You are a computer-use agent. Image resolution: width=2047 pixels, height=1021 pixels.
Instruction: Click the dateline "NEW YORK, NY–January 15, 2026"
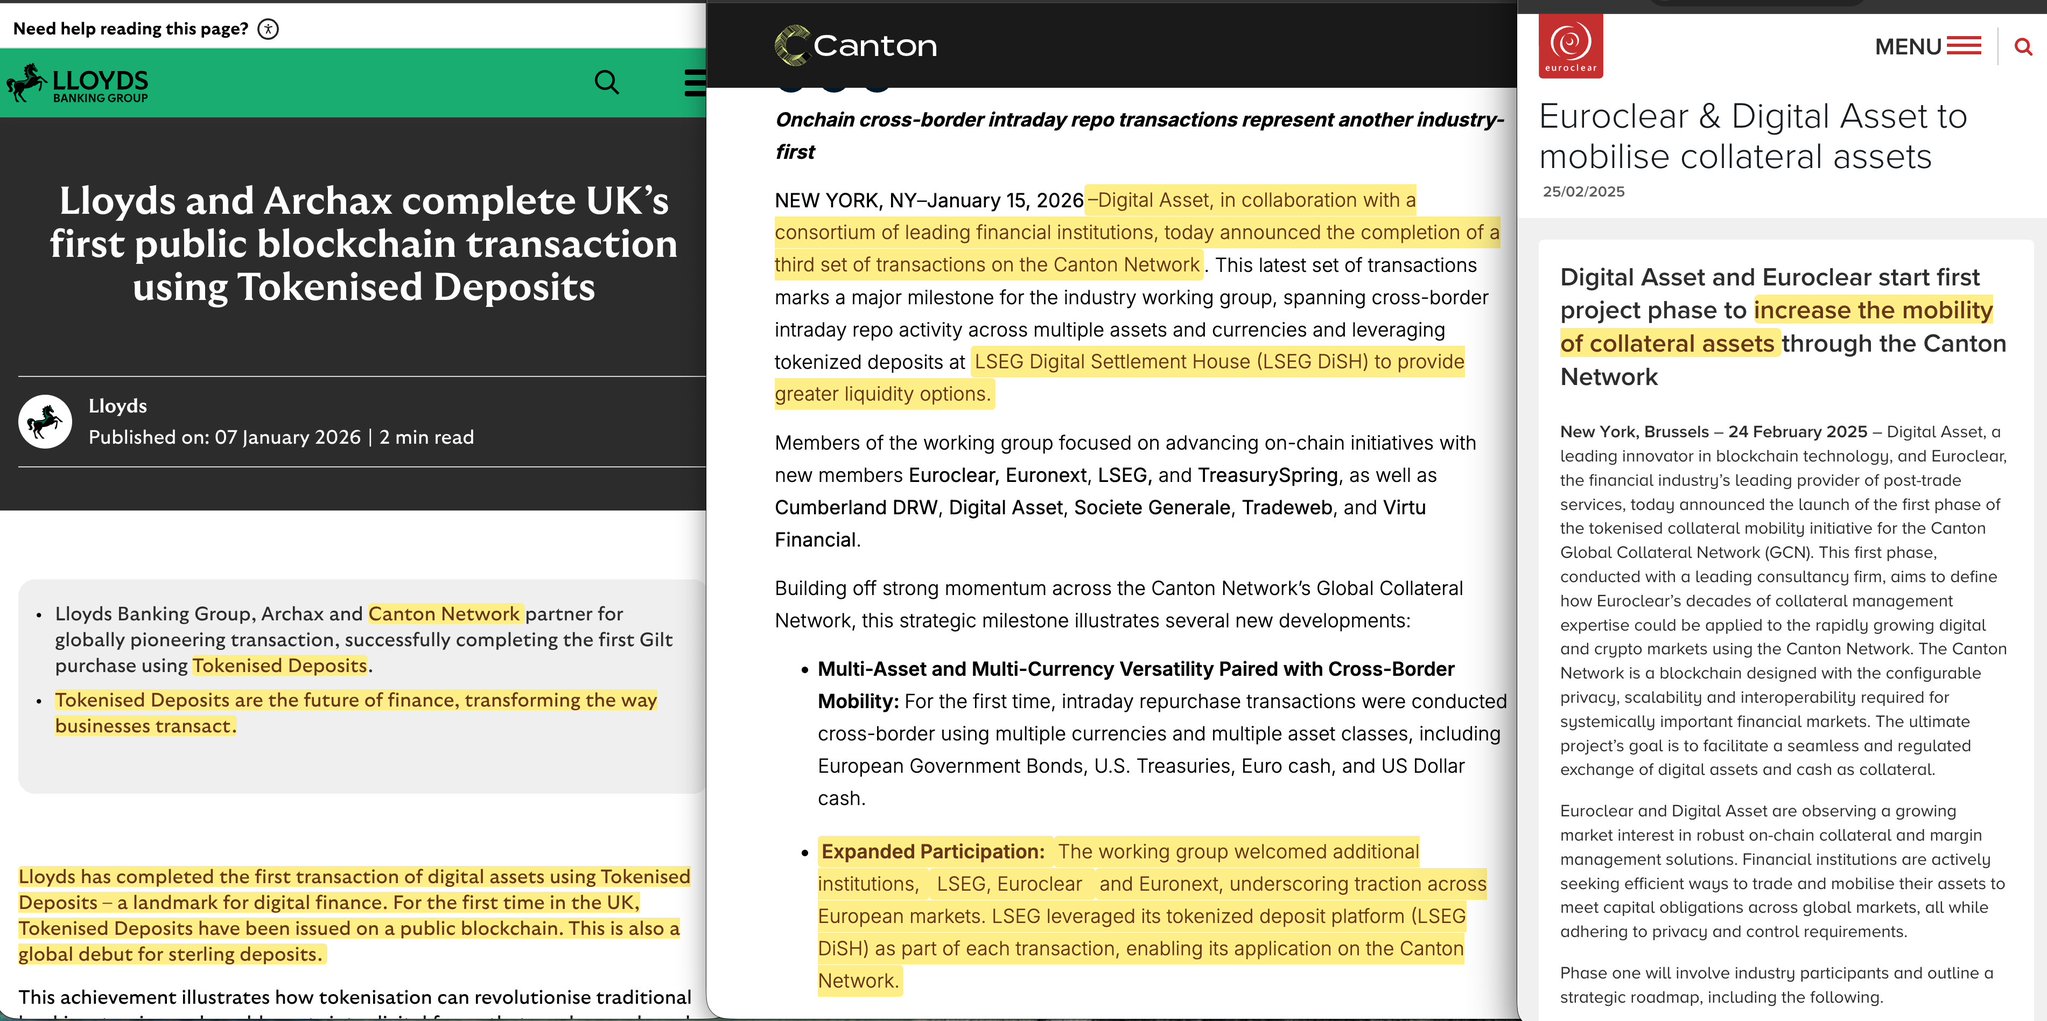929,200
